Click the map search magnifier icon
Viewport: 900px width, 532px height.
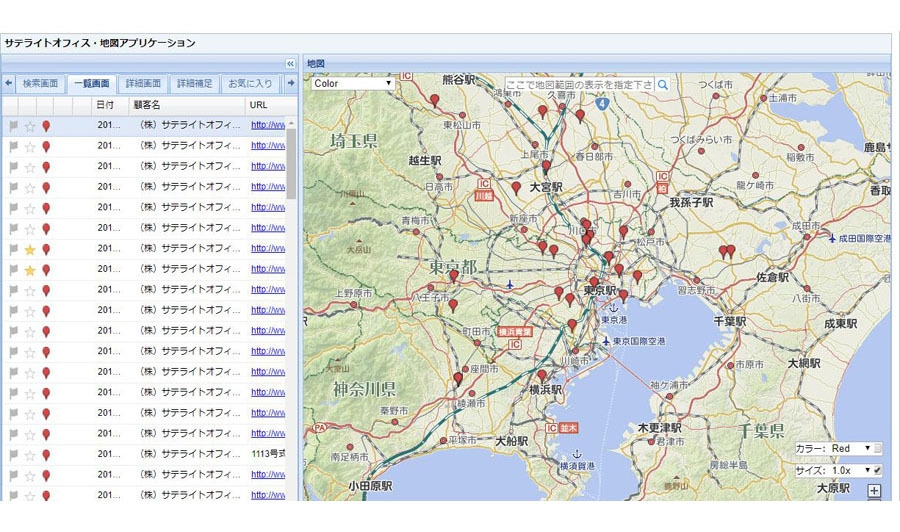click(x=662, y=85)
